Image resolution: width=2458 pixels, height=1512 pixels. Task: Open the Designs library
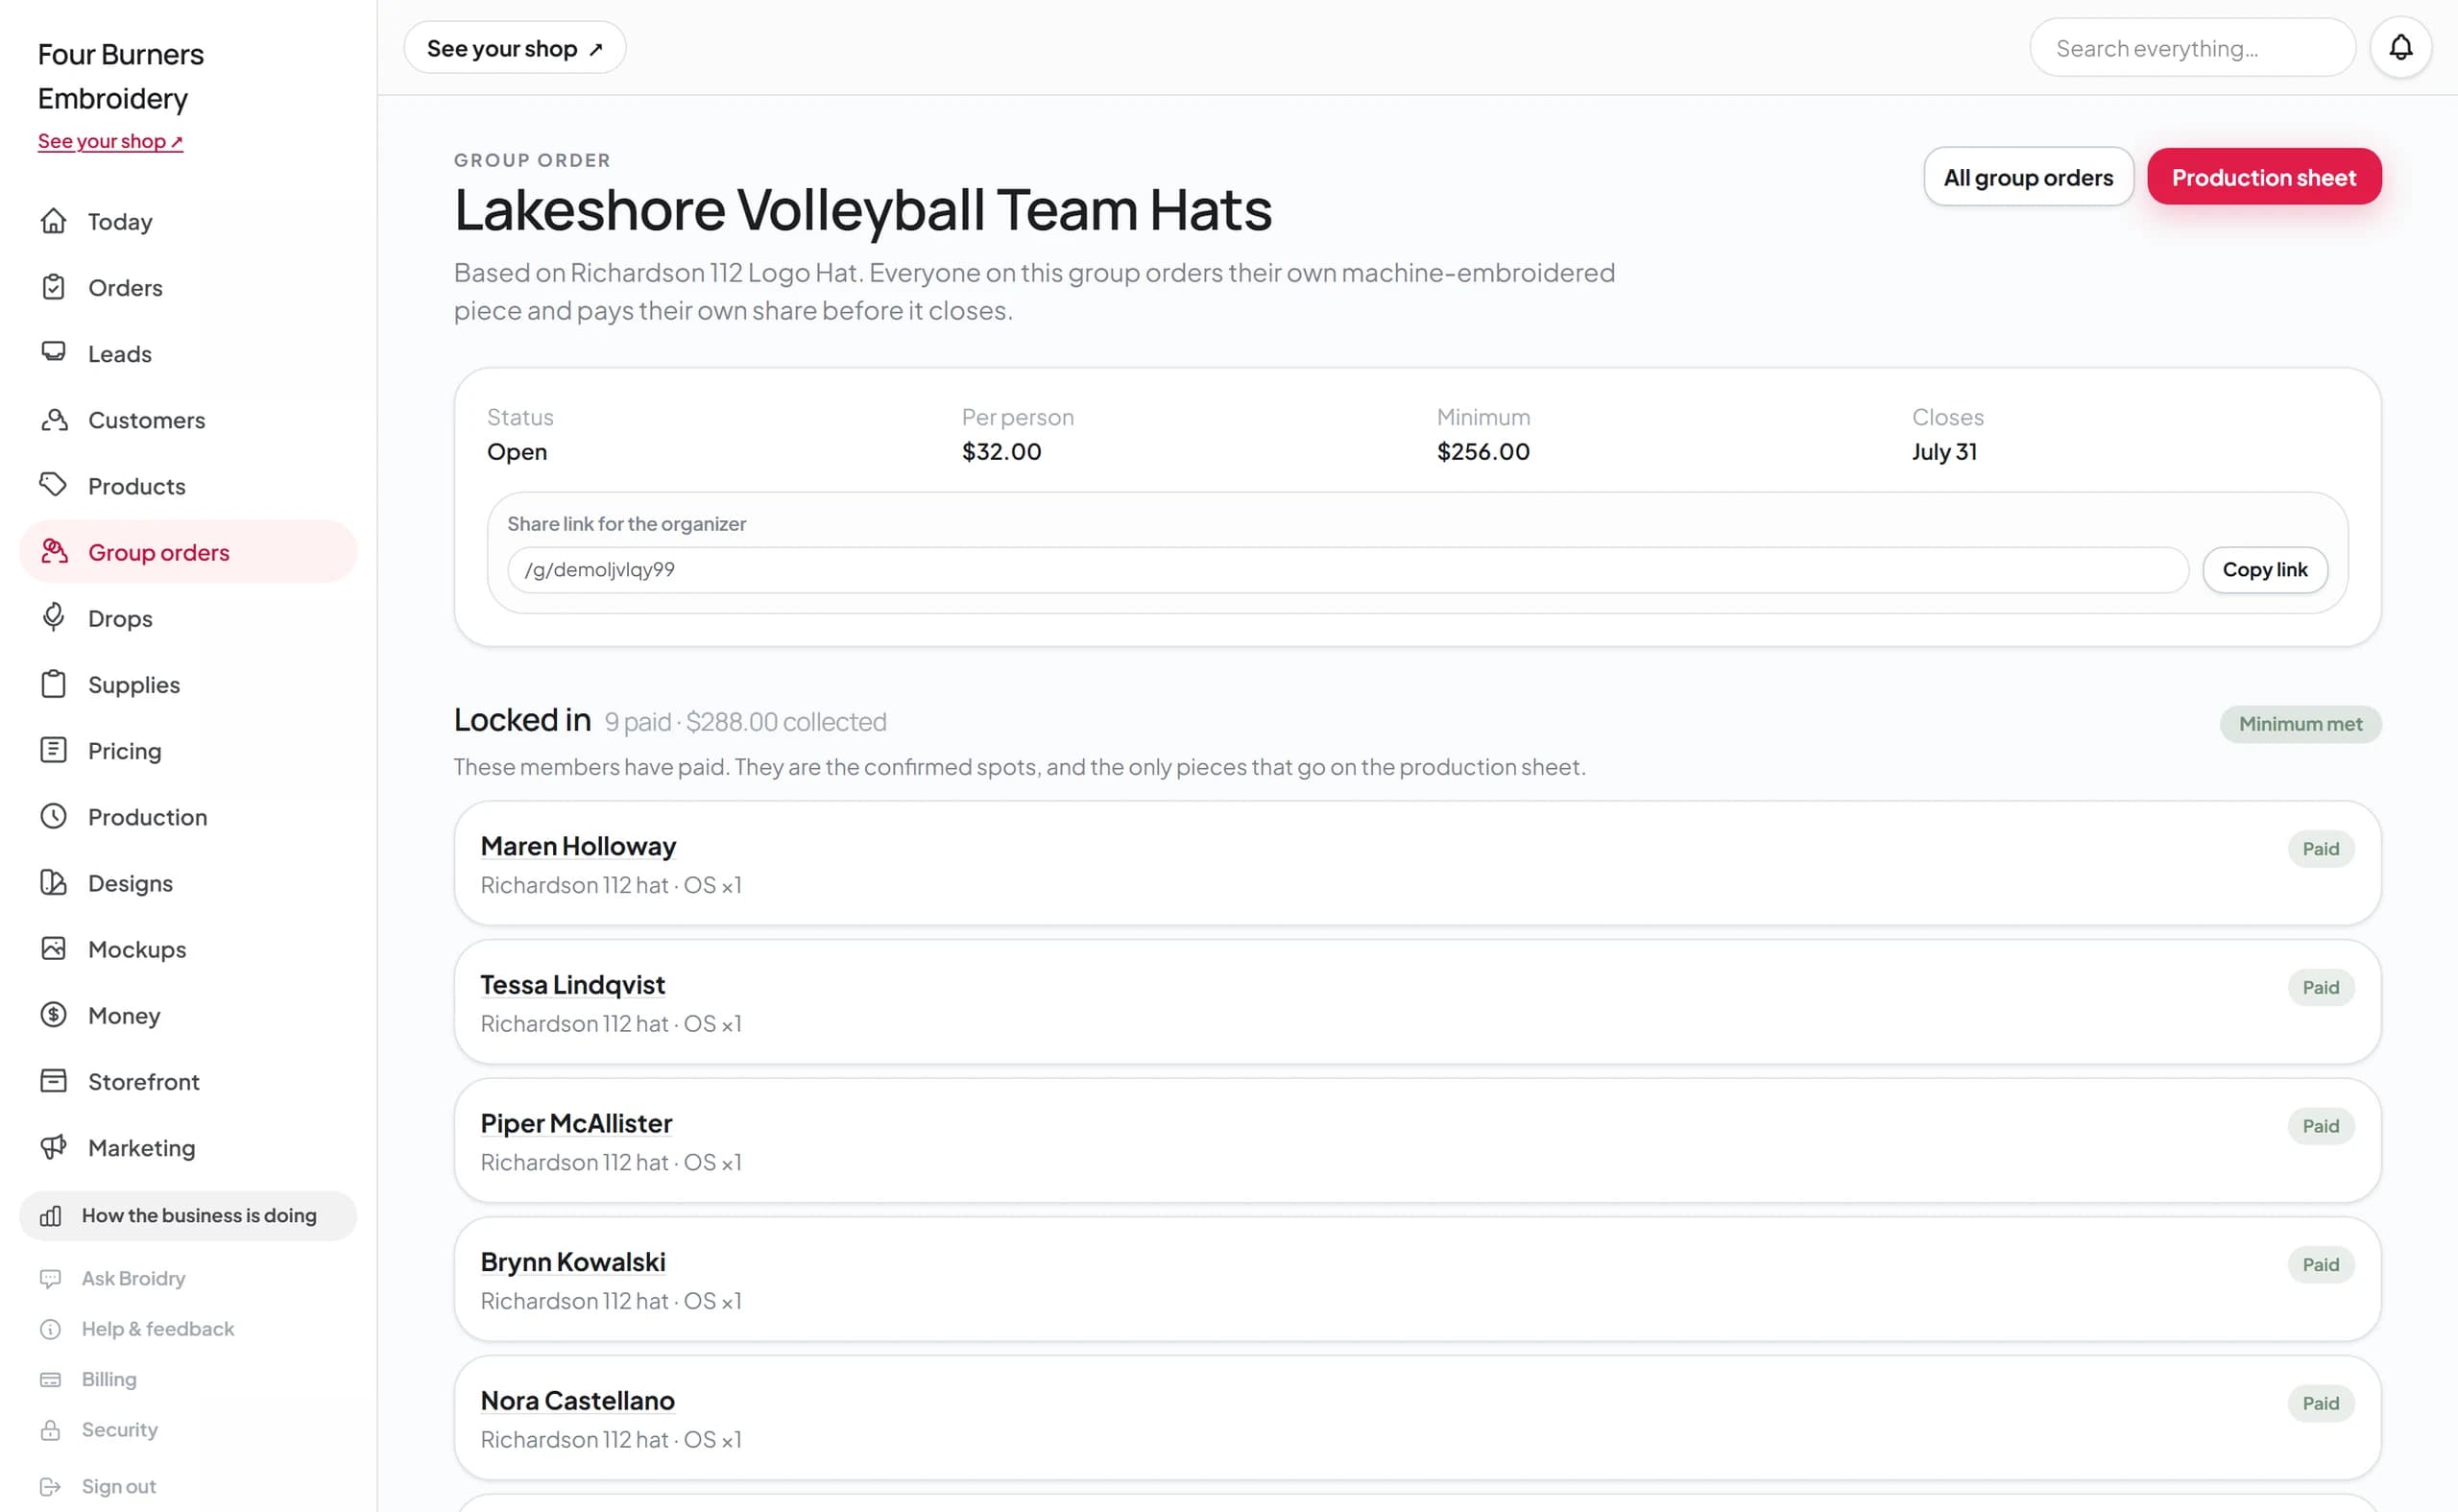point(188,882)
